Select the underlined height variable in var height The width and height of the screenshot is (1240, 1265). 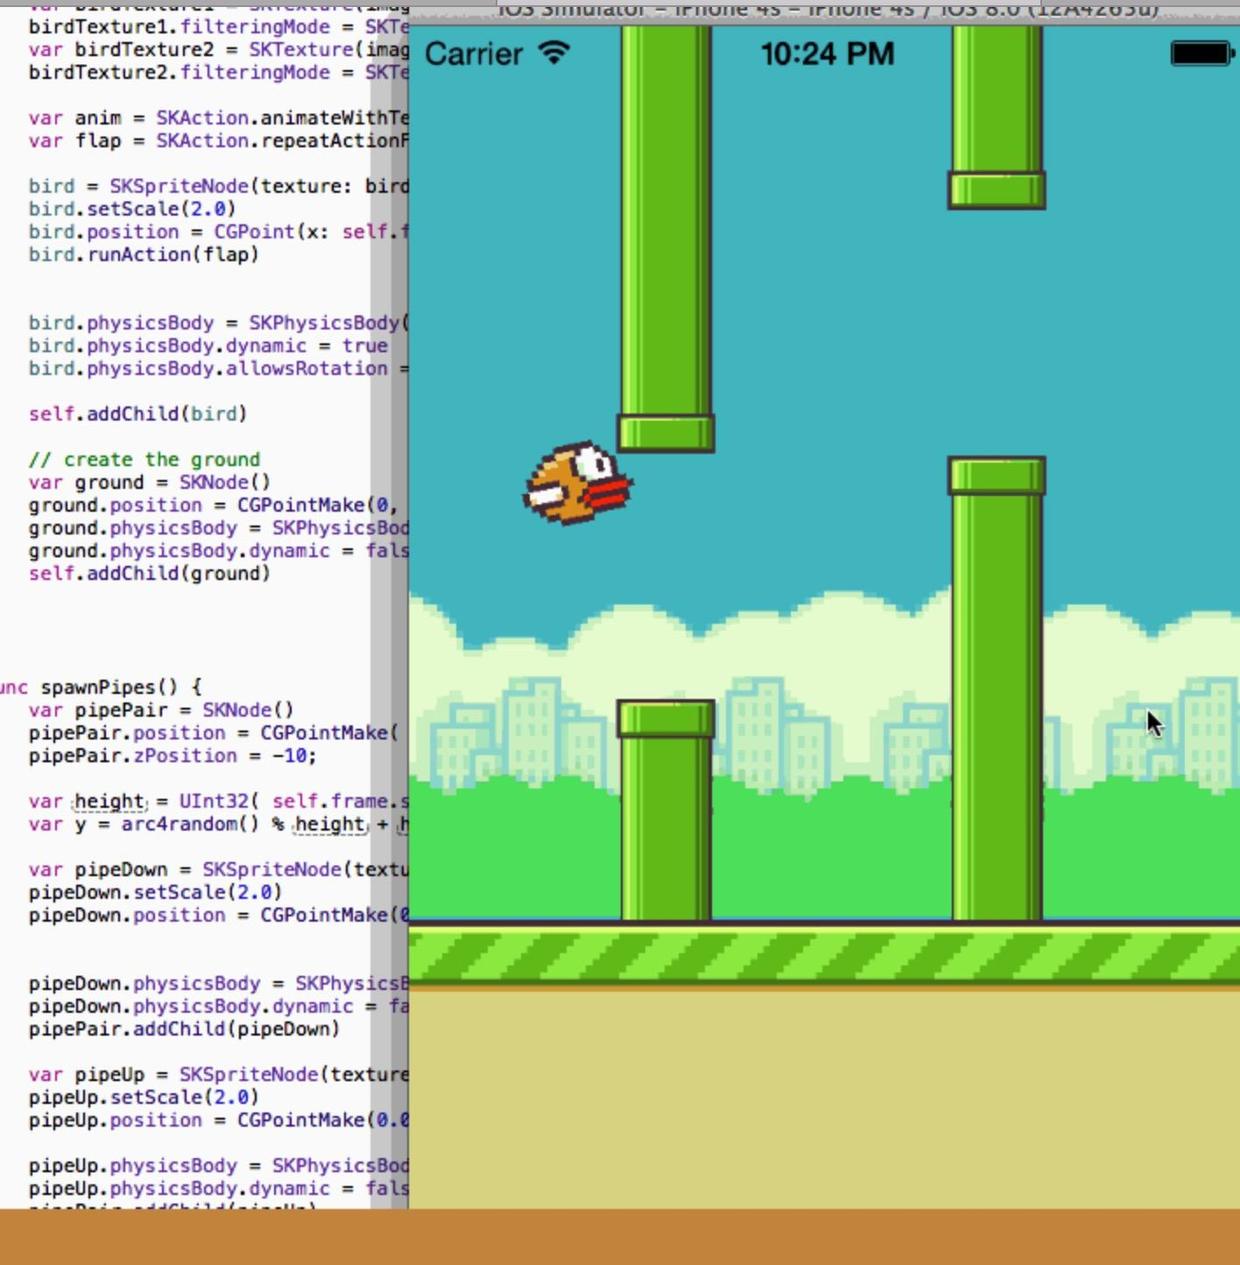(109, 801)
